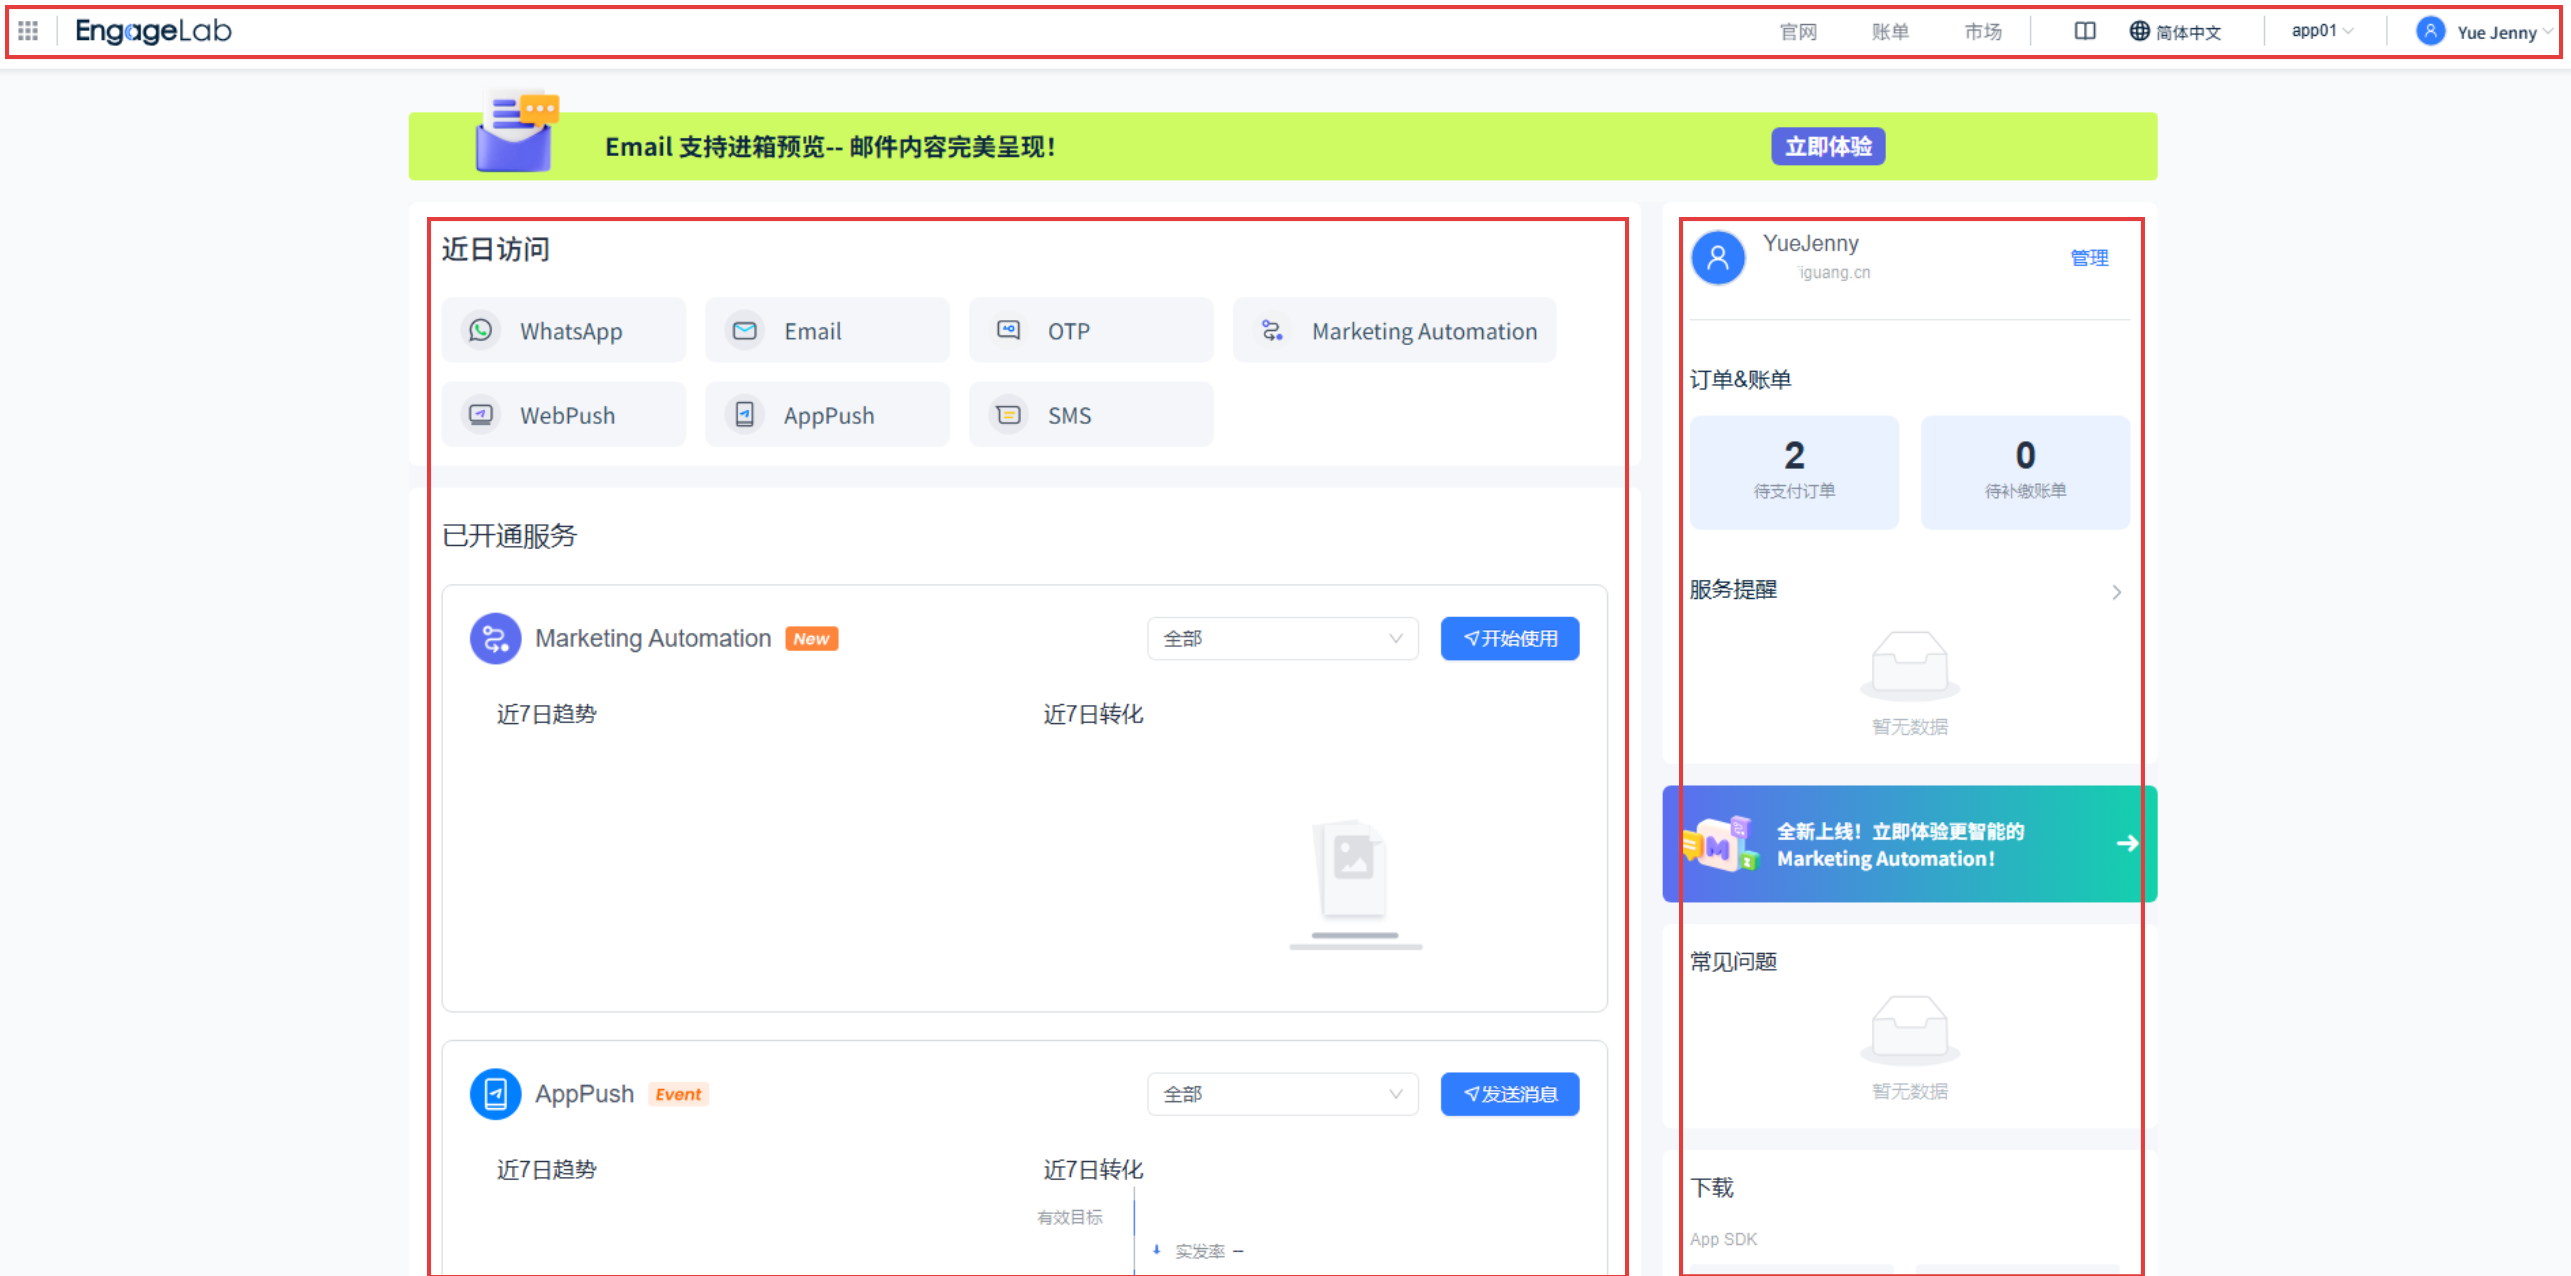Open the SMS recent visit shortcut
This screenshot has width=2571, height=1276.
pyautogui.click(x=1091, y=414)
